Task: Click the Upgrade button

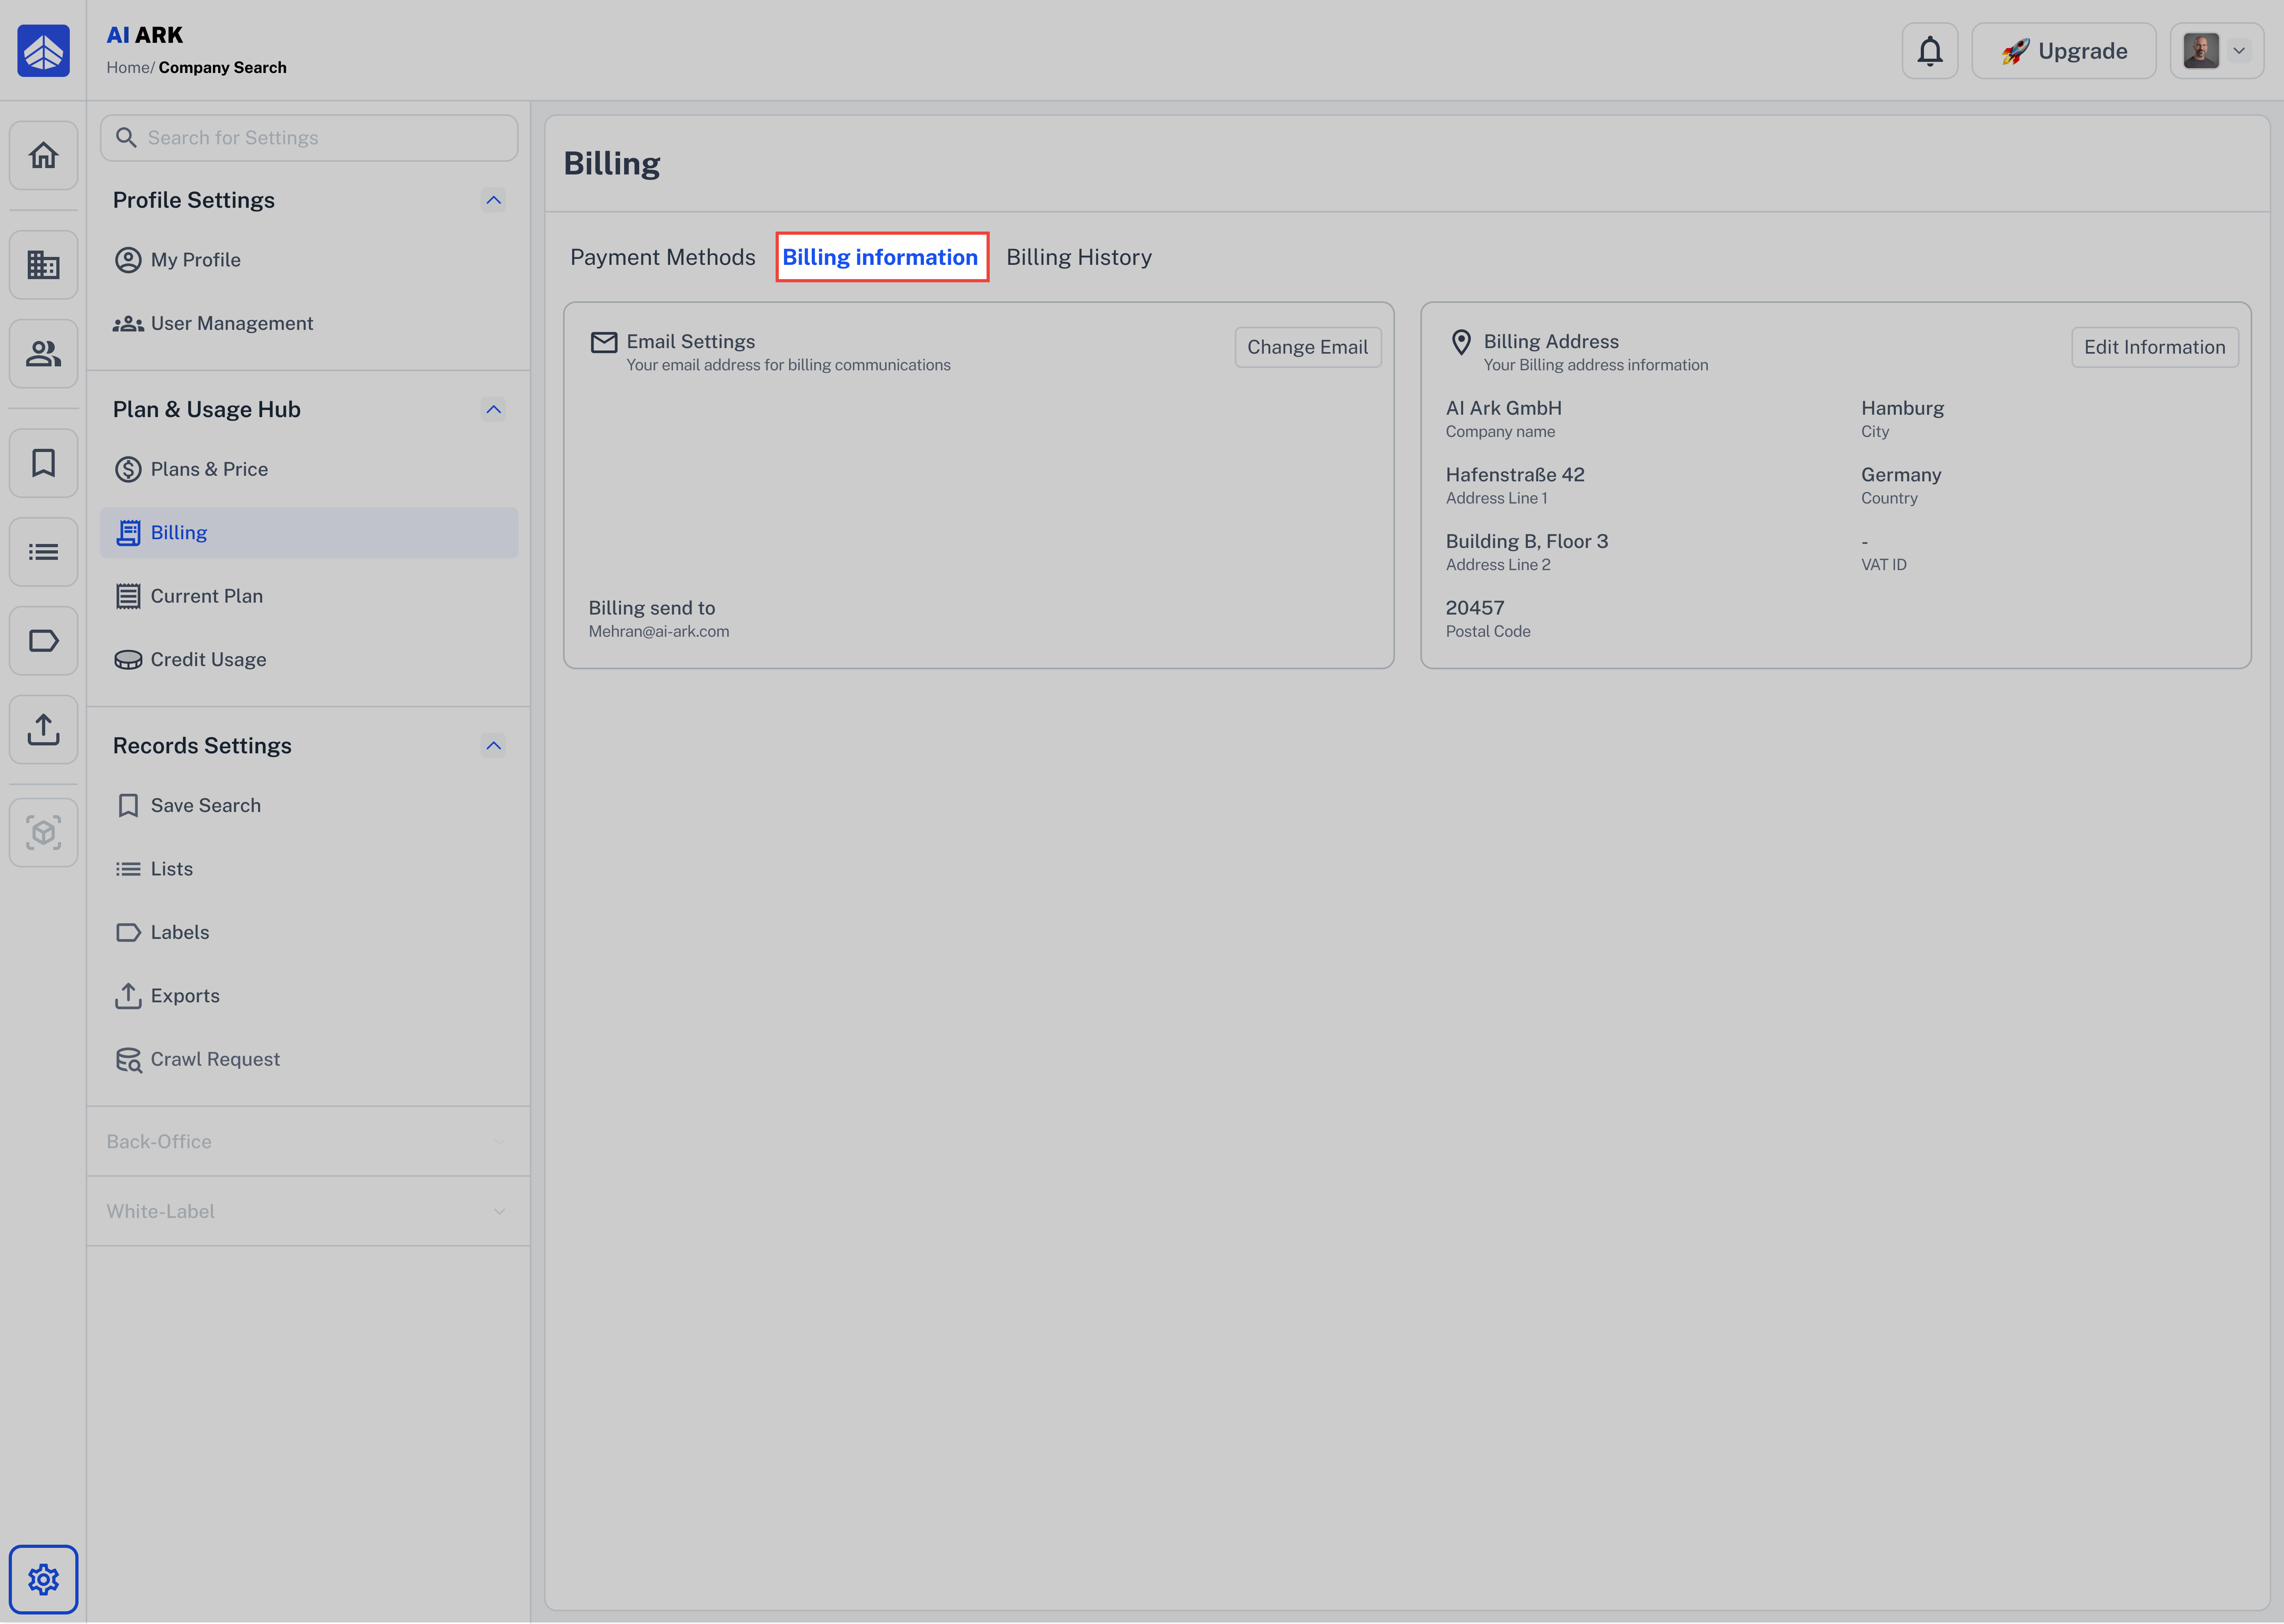Action: (x=2063, y=51)
